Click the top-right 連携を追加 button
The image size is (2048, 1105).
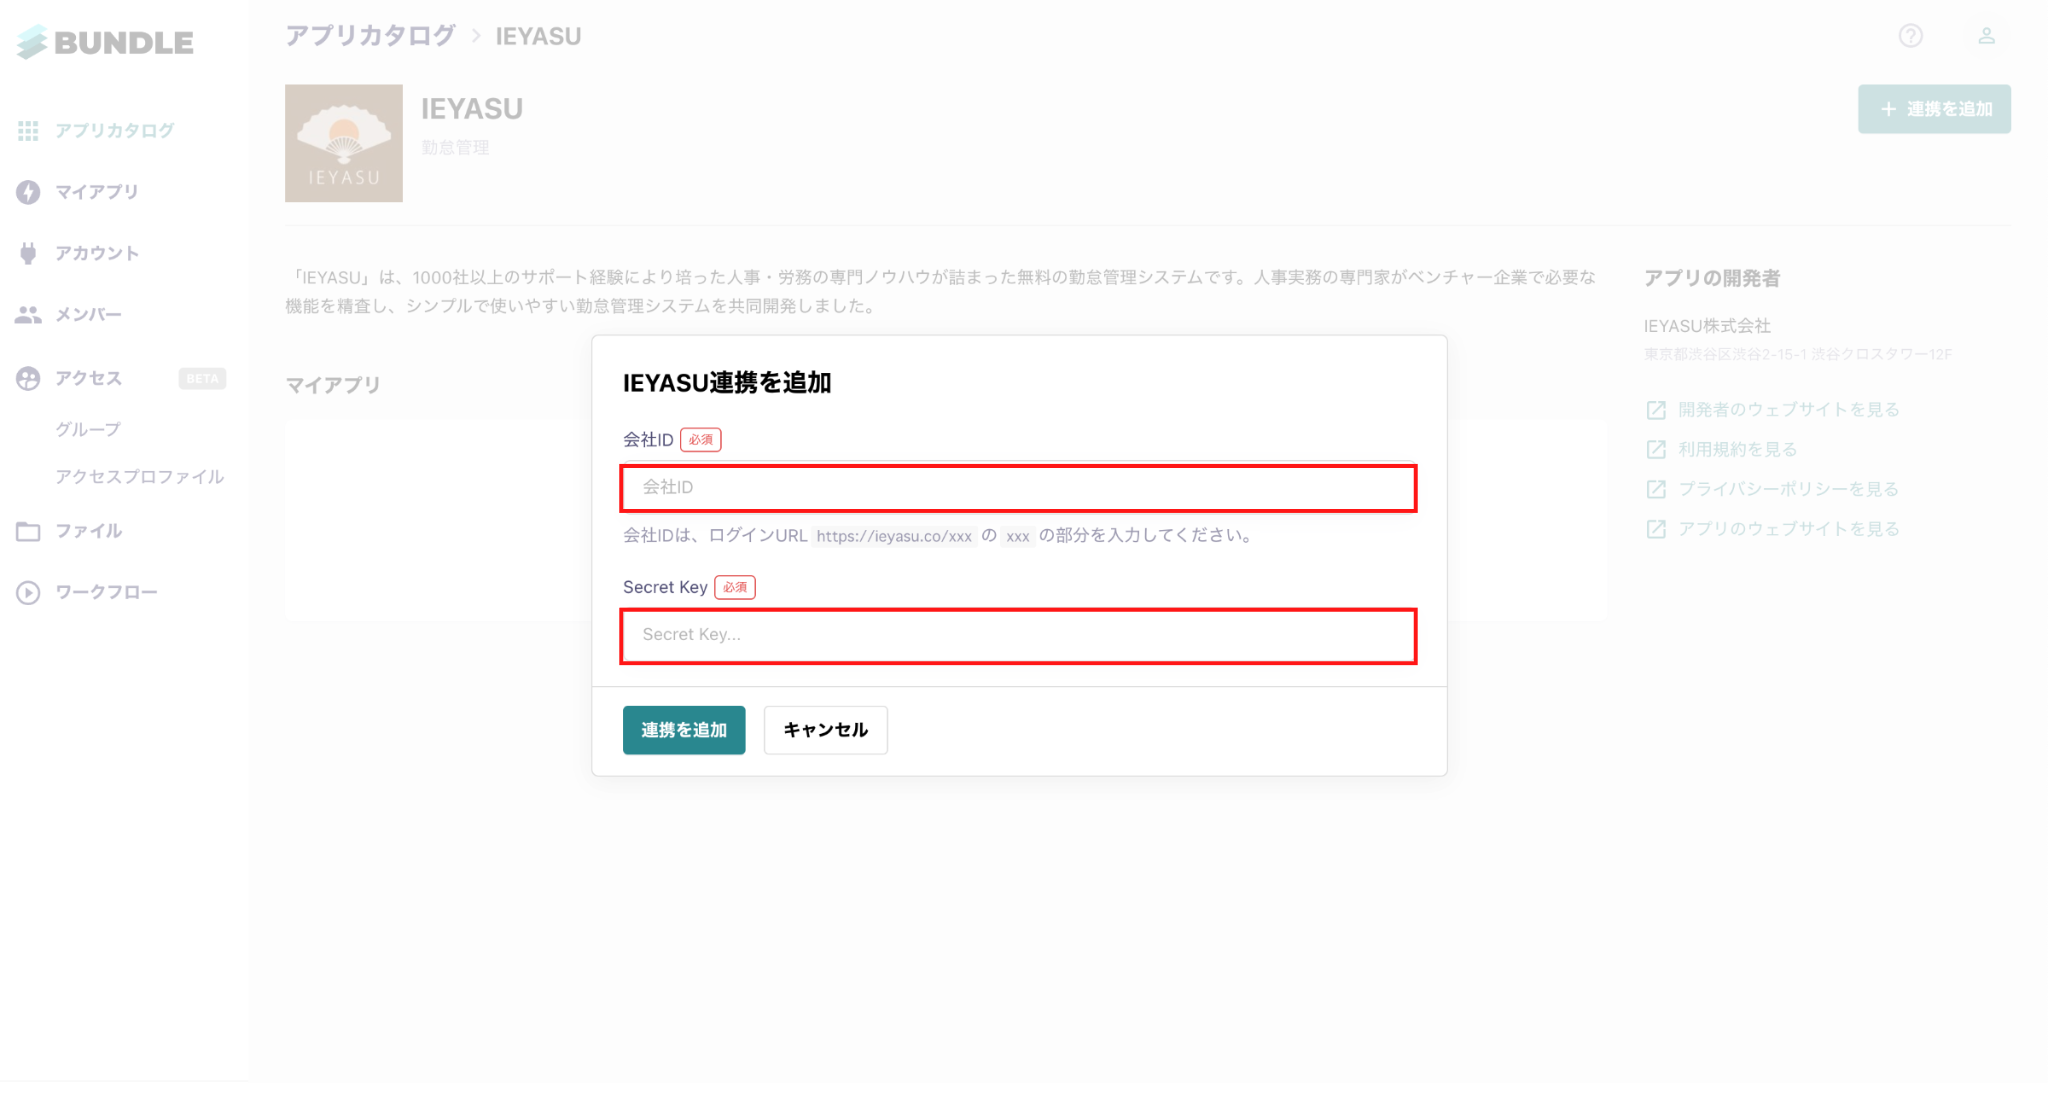1934,109
